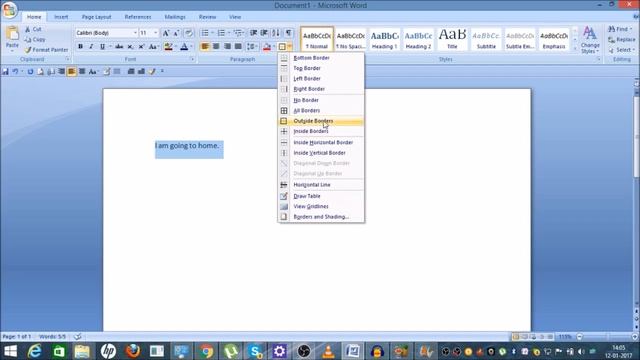The height and width of the screenshot is (360, 640).
Task: Click the Copy command
Action: [35, 40]
